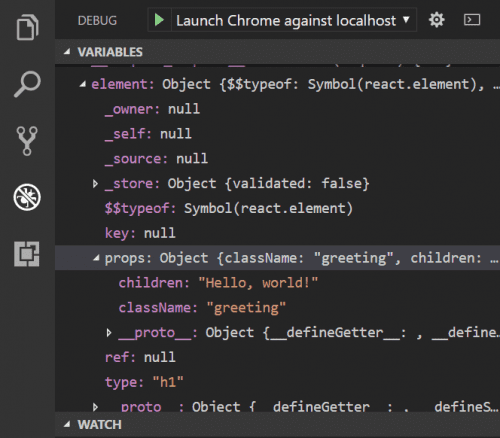The width and height of the screenshot is (500, 438).
Task: Select the type: "h1" row
Action: coord(277,382)
